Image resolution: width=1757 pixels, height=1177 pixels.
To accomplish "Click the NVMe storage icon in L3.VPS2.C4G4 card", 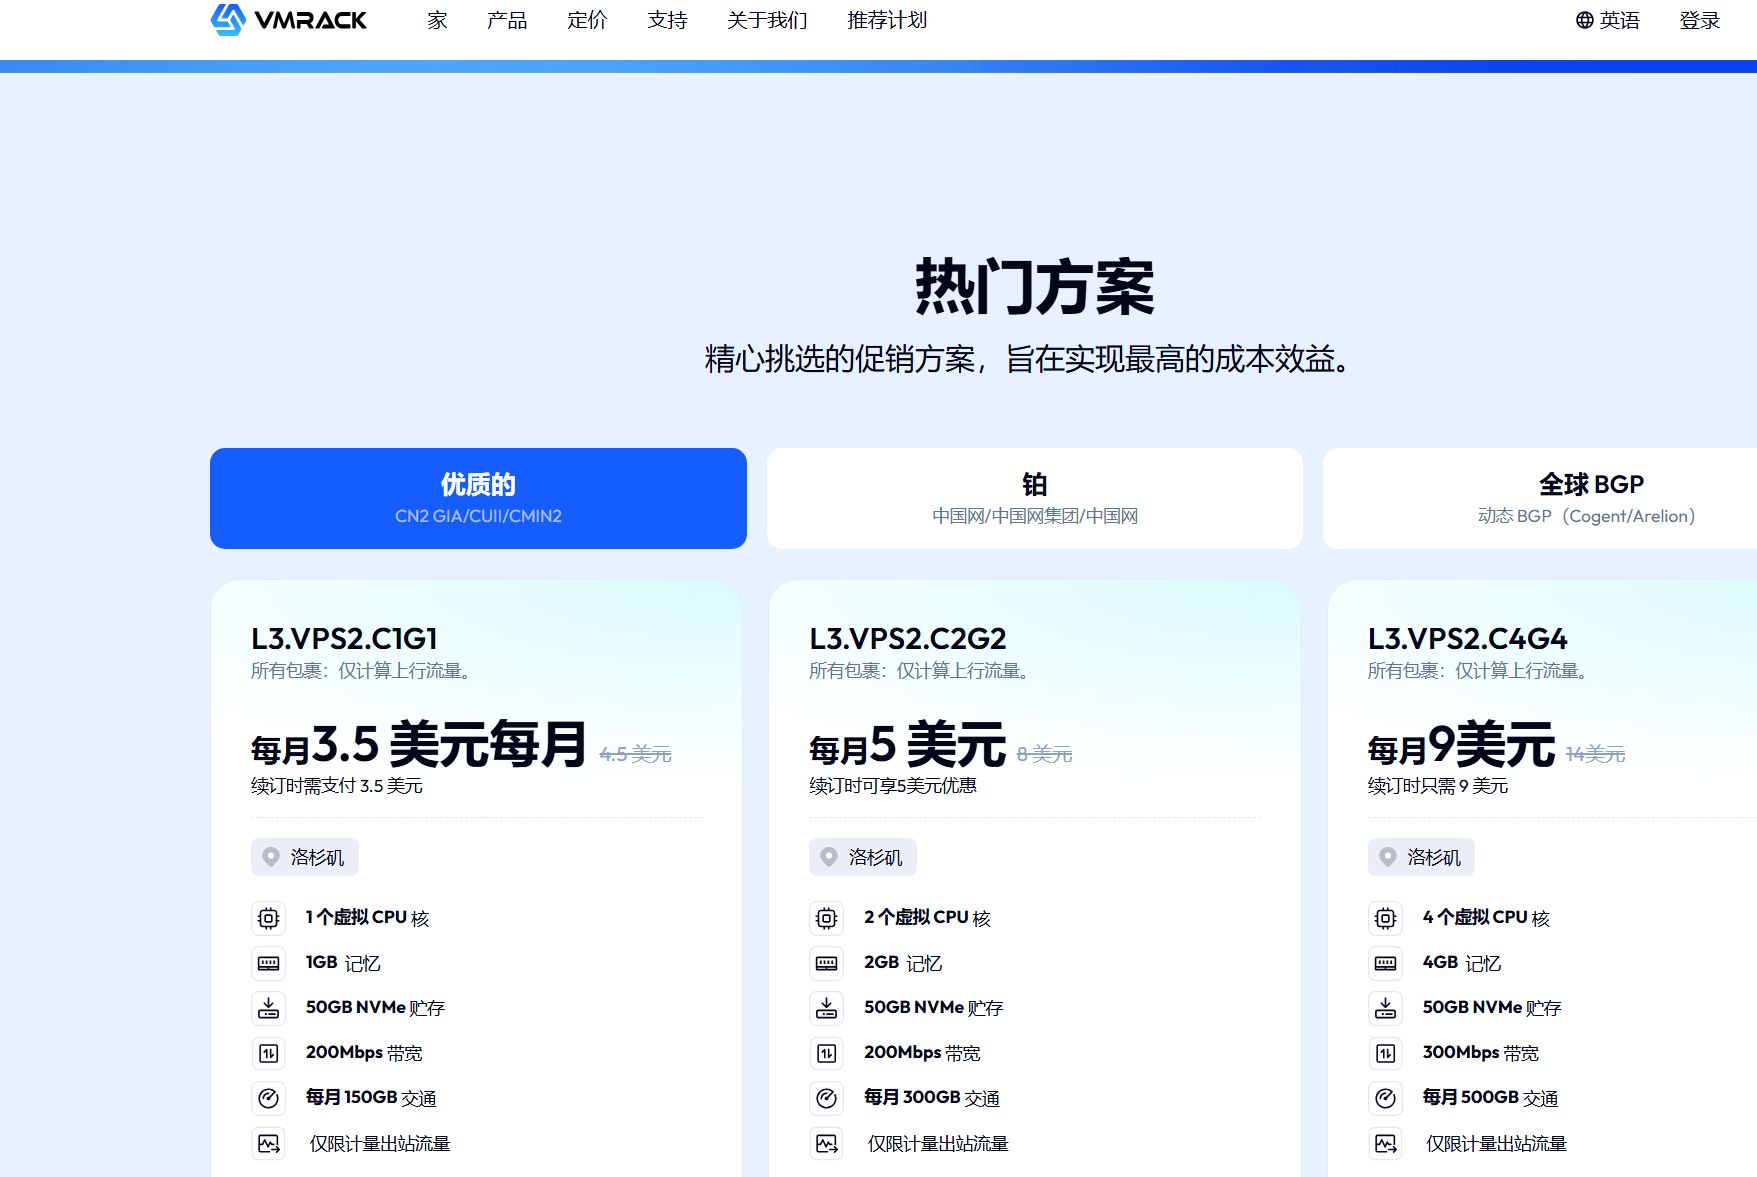I will (x=1385, y=1008).
